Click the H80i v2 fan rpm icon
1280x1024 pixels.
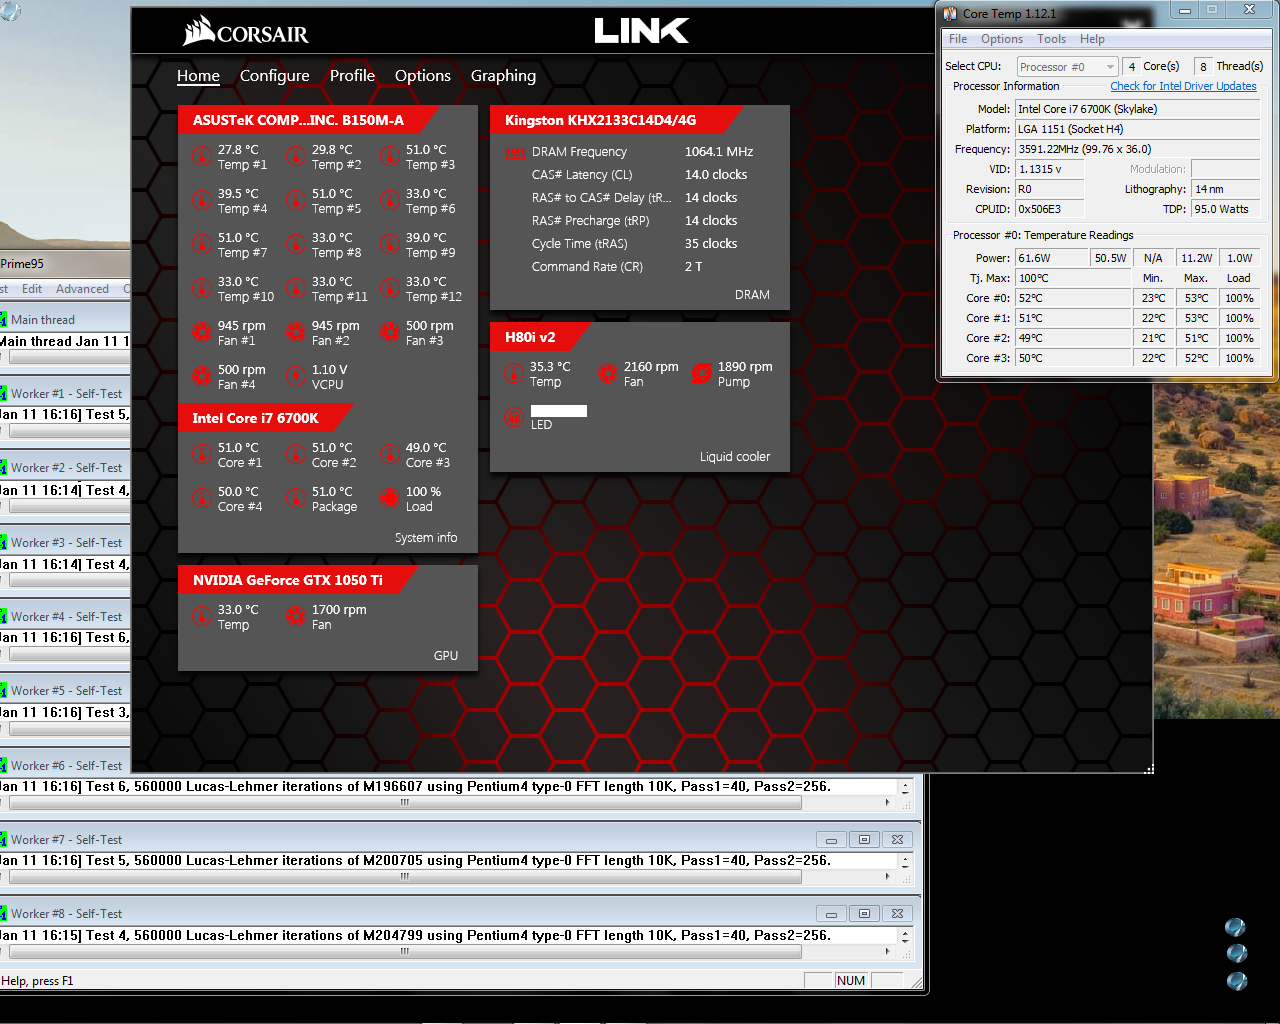tap(607, 374)
